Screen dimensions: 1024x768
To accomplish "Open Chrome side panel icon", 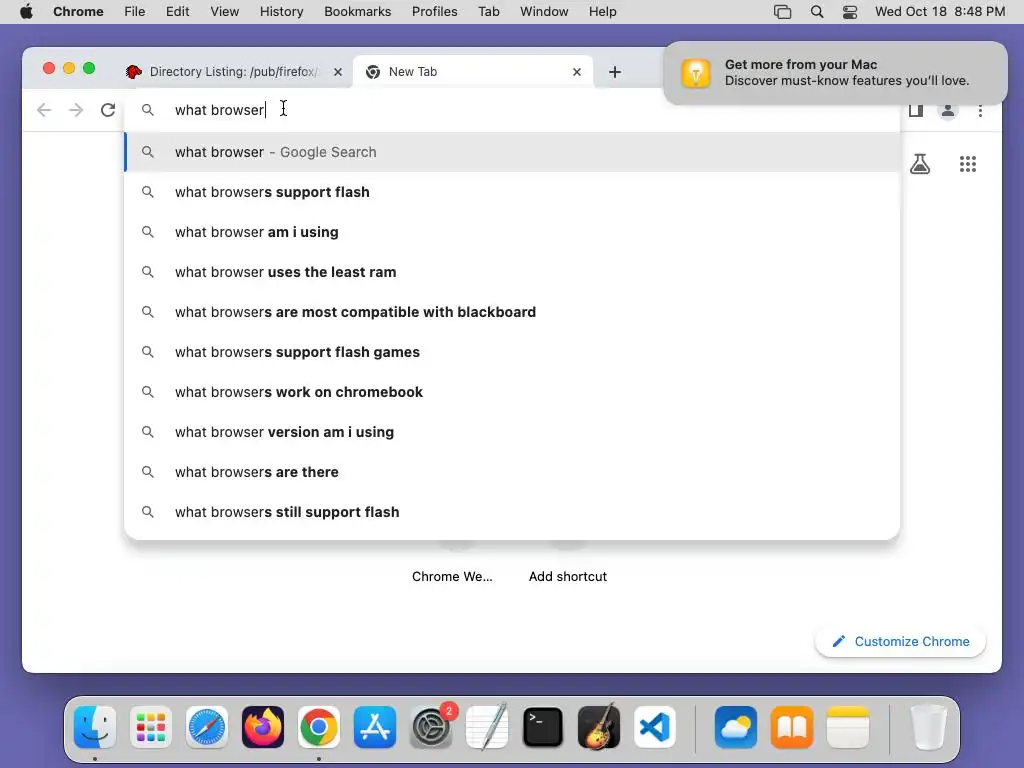I will [916, 110].
